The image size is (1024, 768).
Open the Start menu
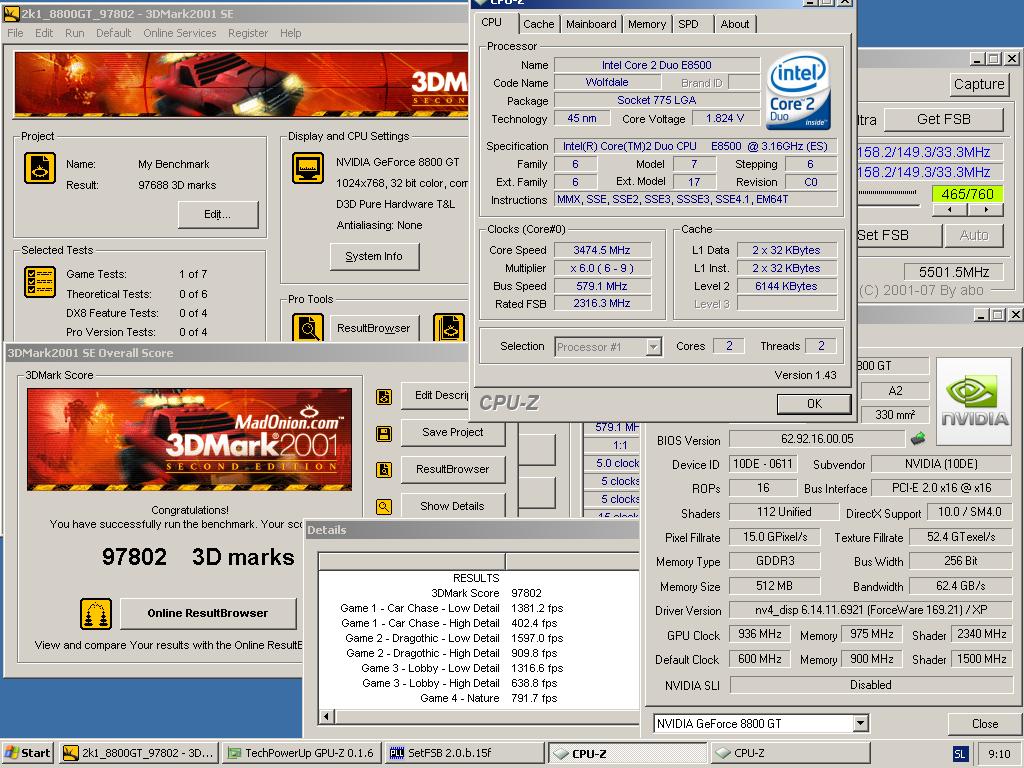click(x=27, y=753)
